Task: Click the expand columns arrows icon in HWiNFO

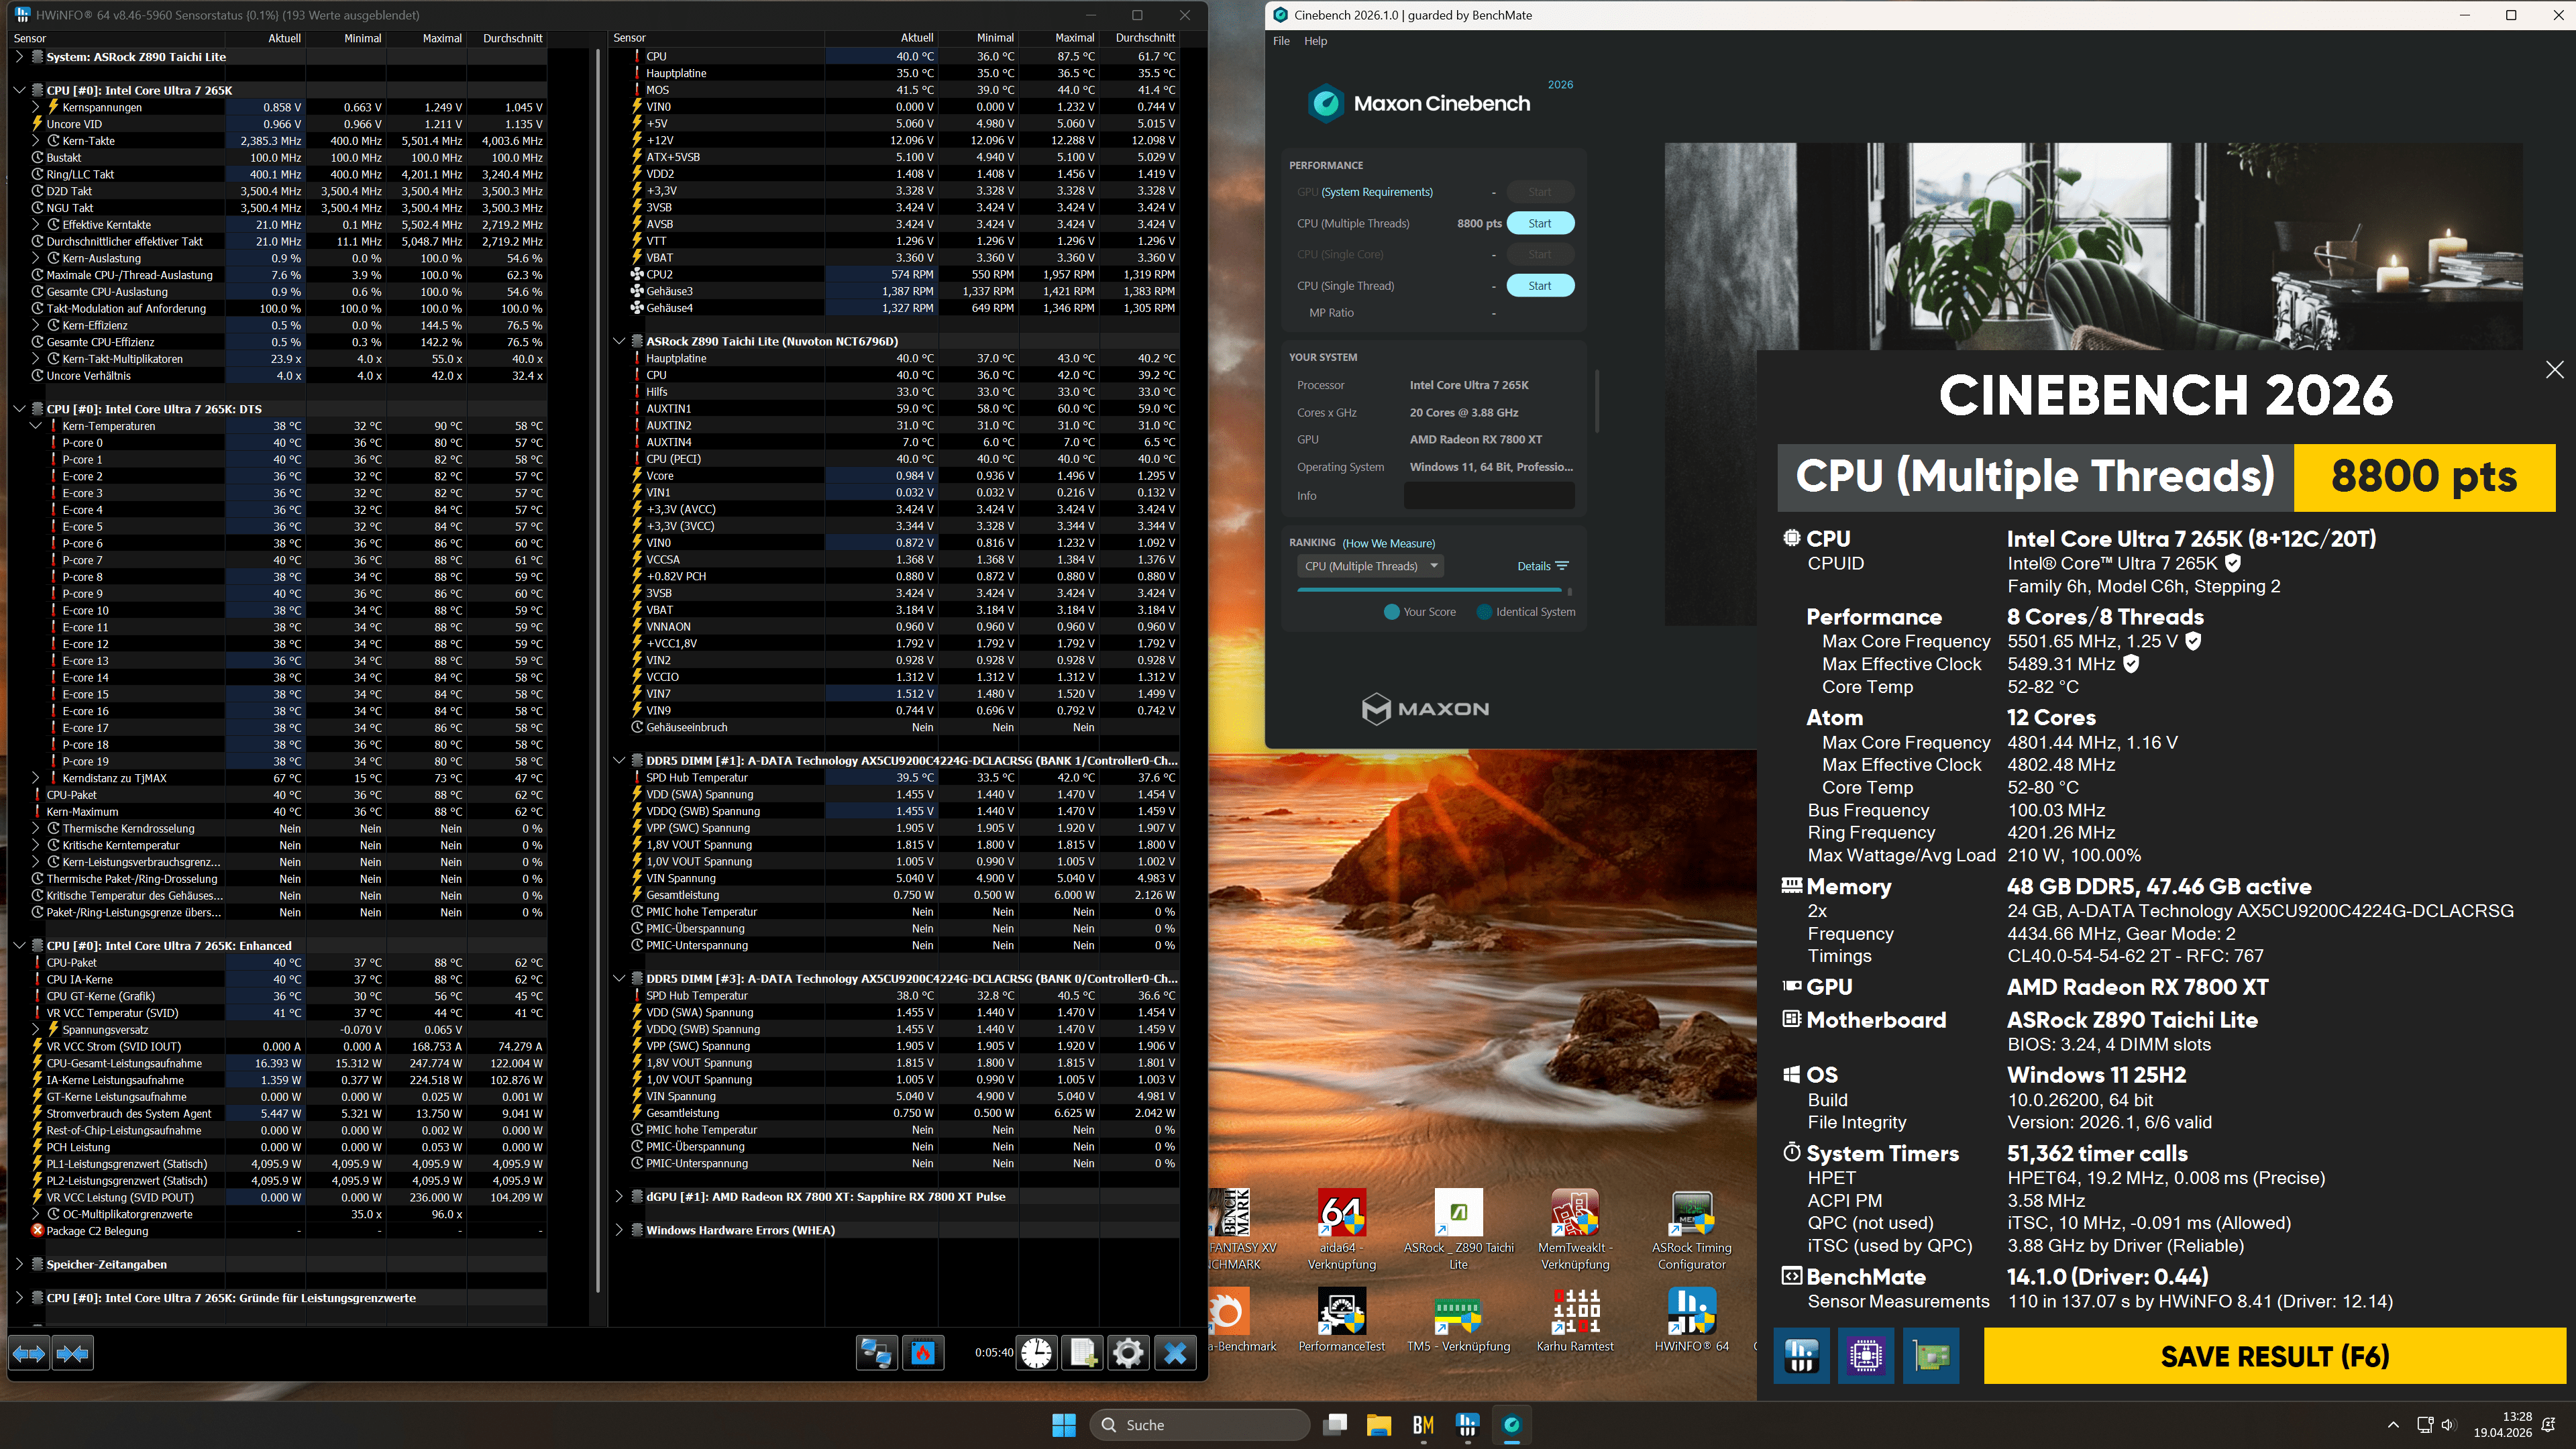Action: [x=29, y=1354]
